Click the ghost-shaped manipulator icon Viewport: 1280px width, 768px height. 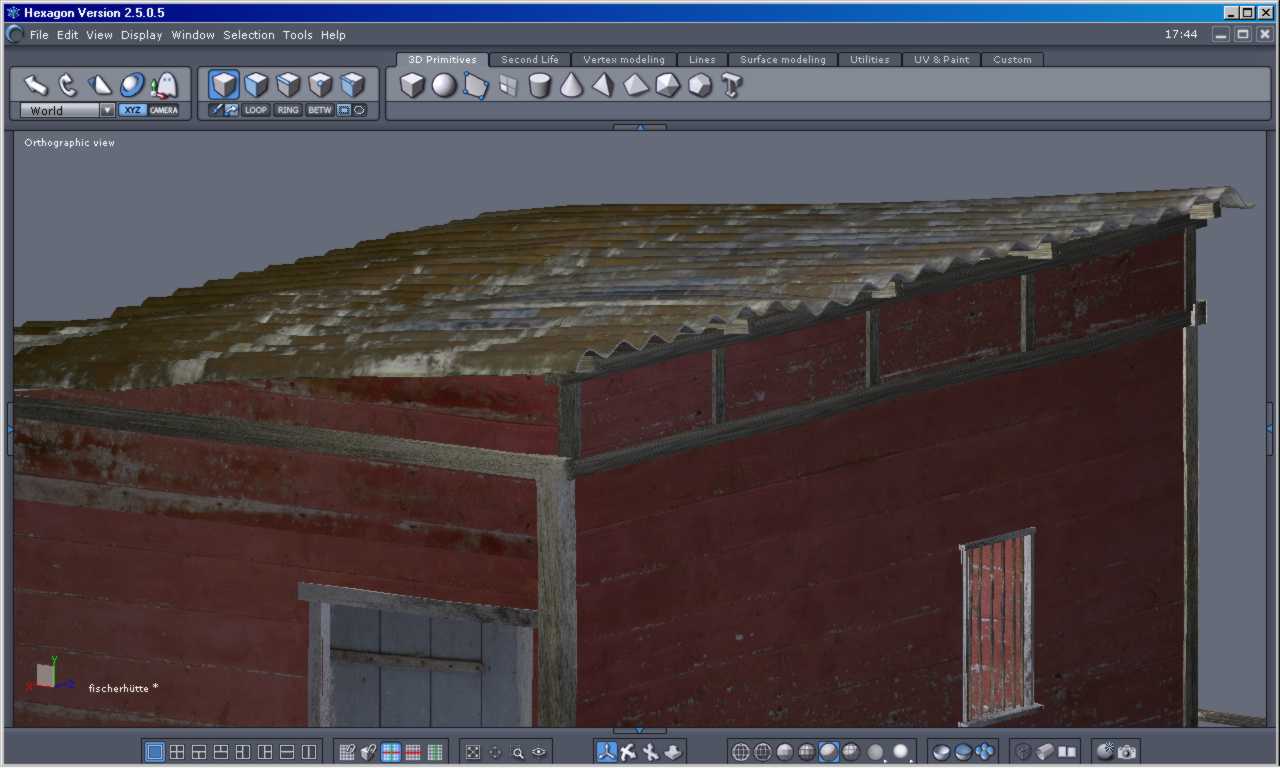click(164, 85)
